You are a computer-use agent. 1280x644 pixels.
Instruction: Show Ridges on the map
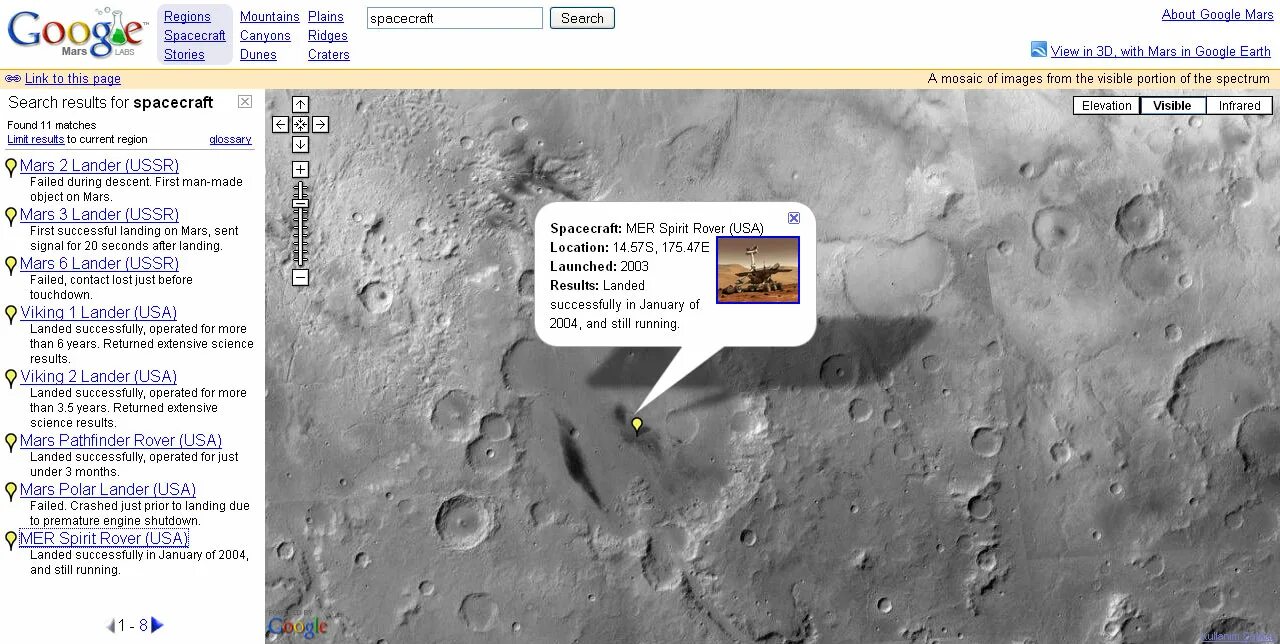(328, 35)
